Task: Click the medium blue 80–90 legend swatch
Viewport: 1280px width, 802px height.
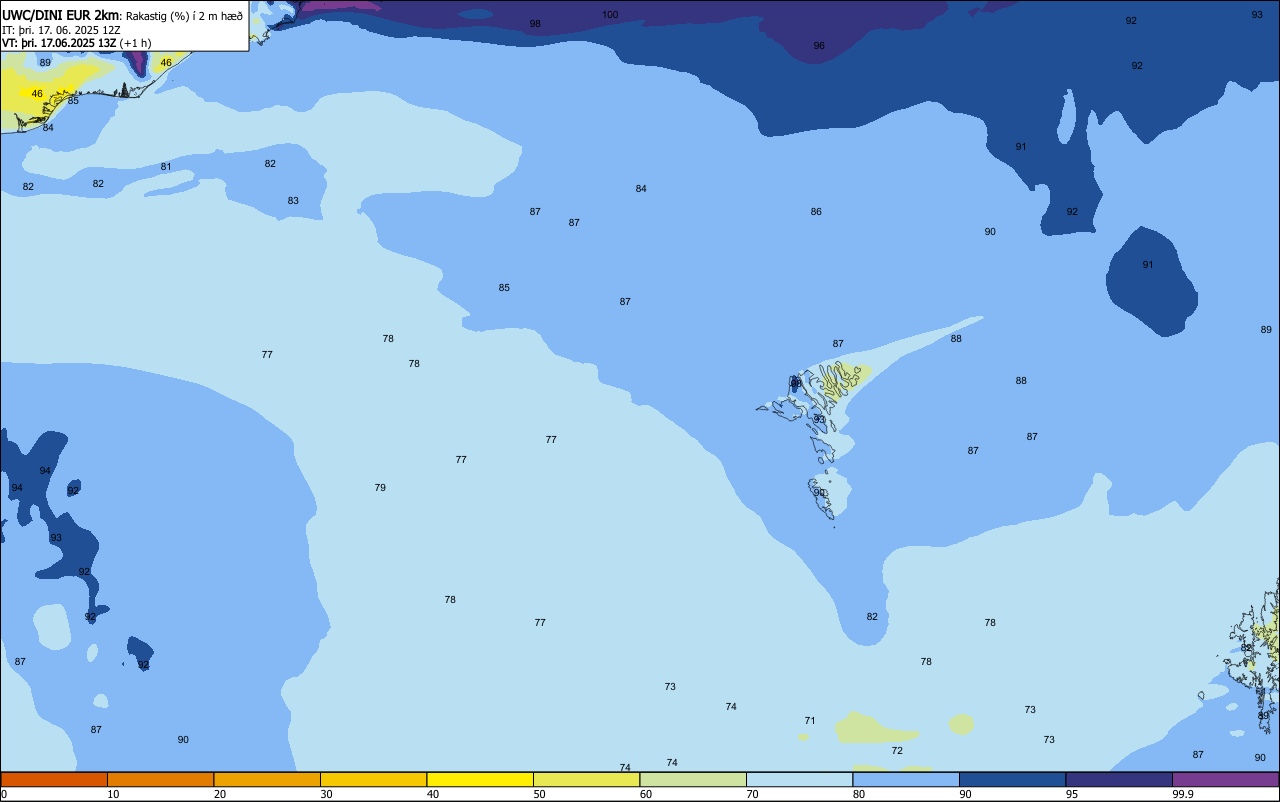Action: [x=906, y=779]
